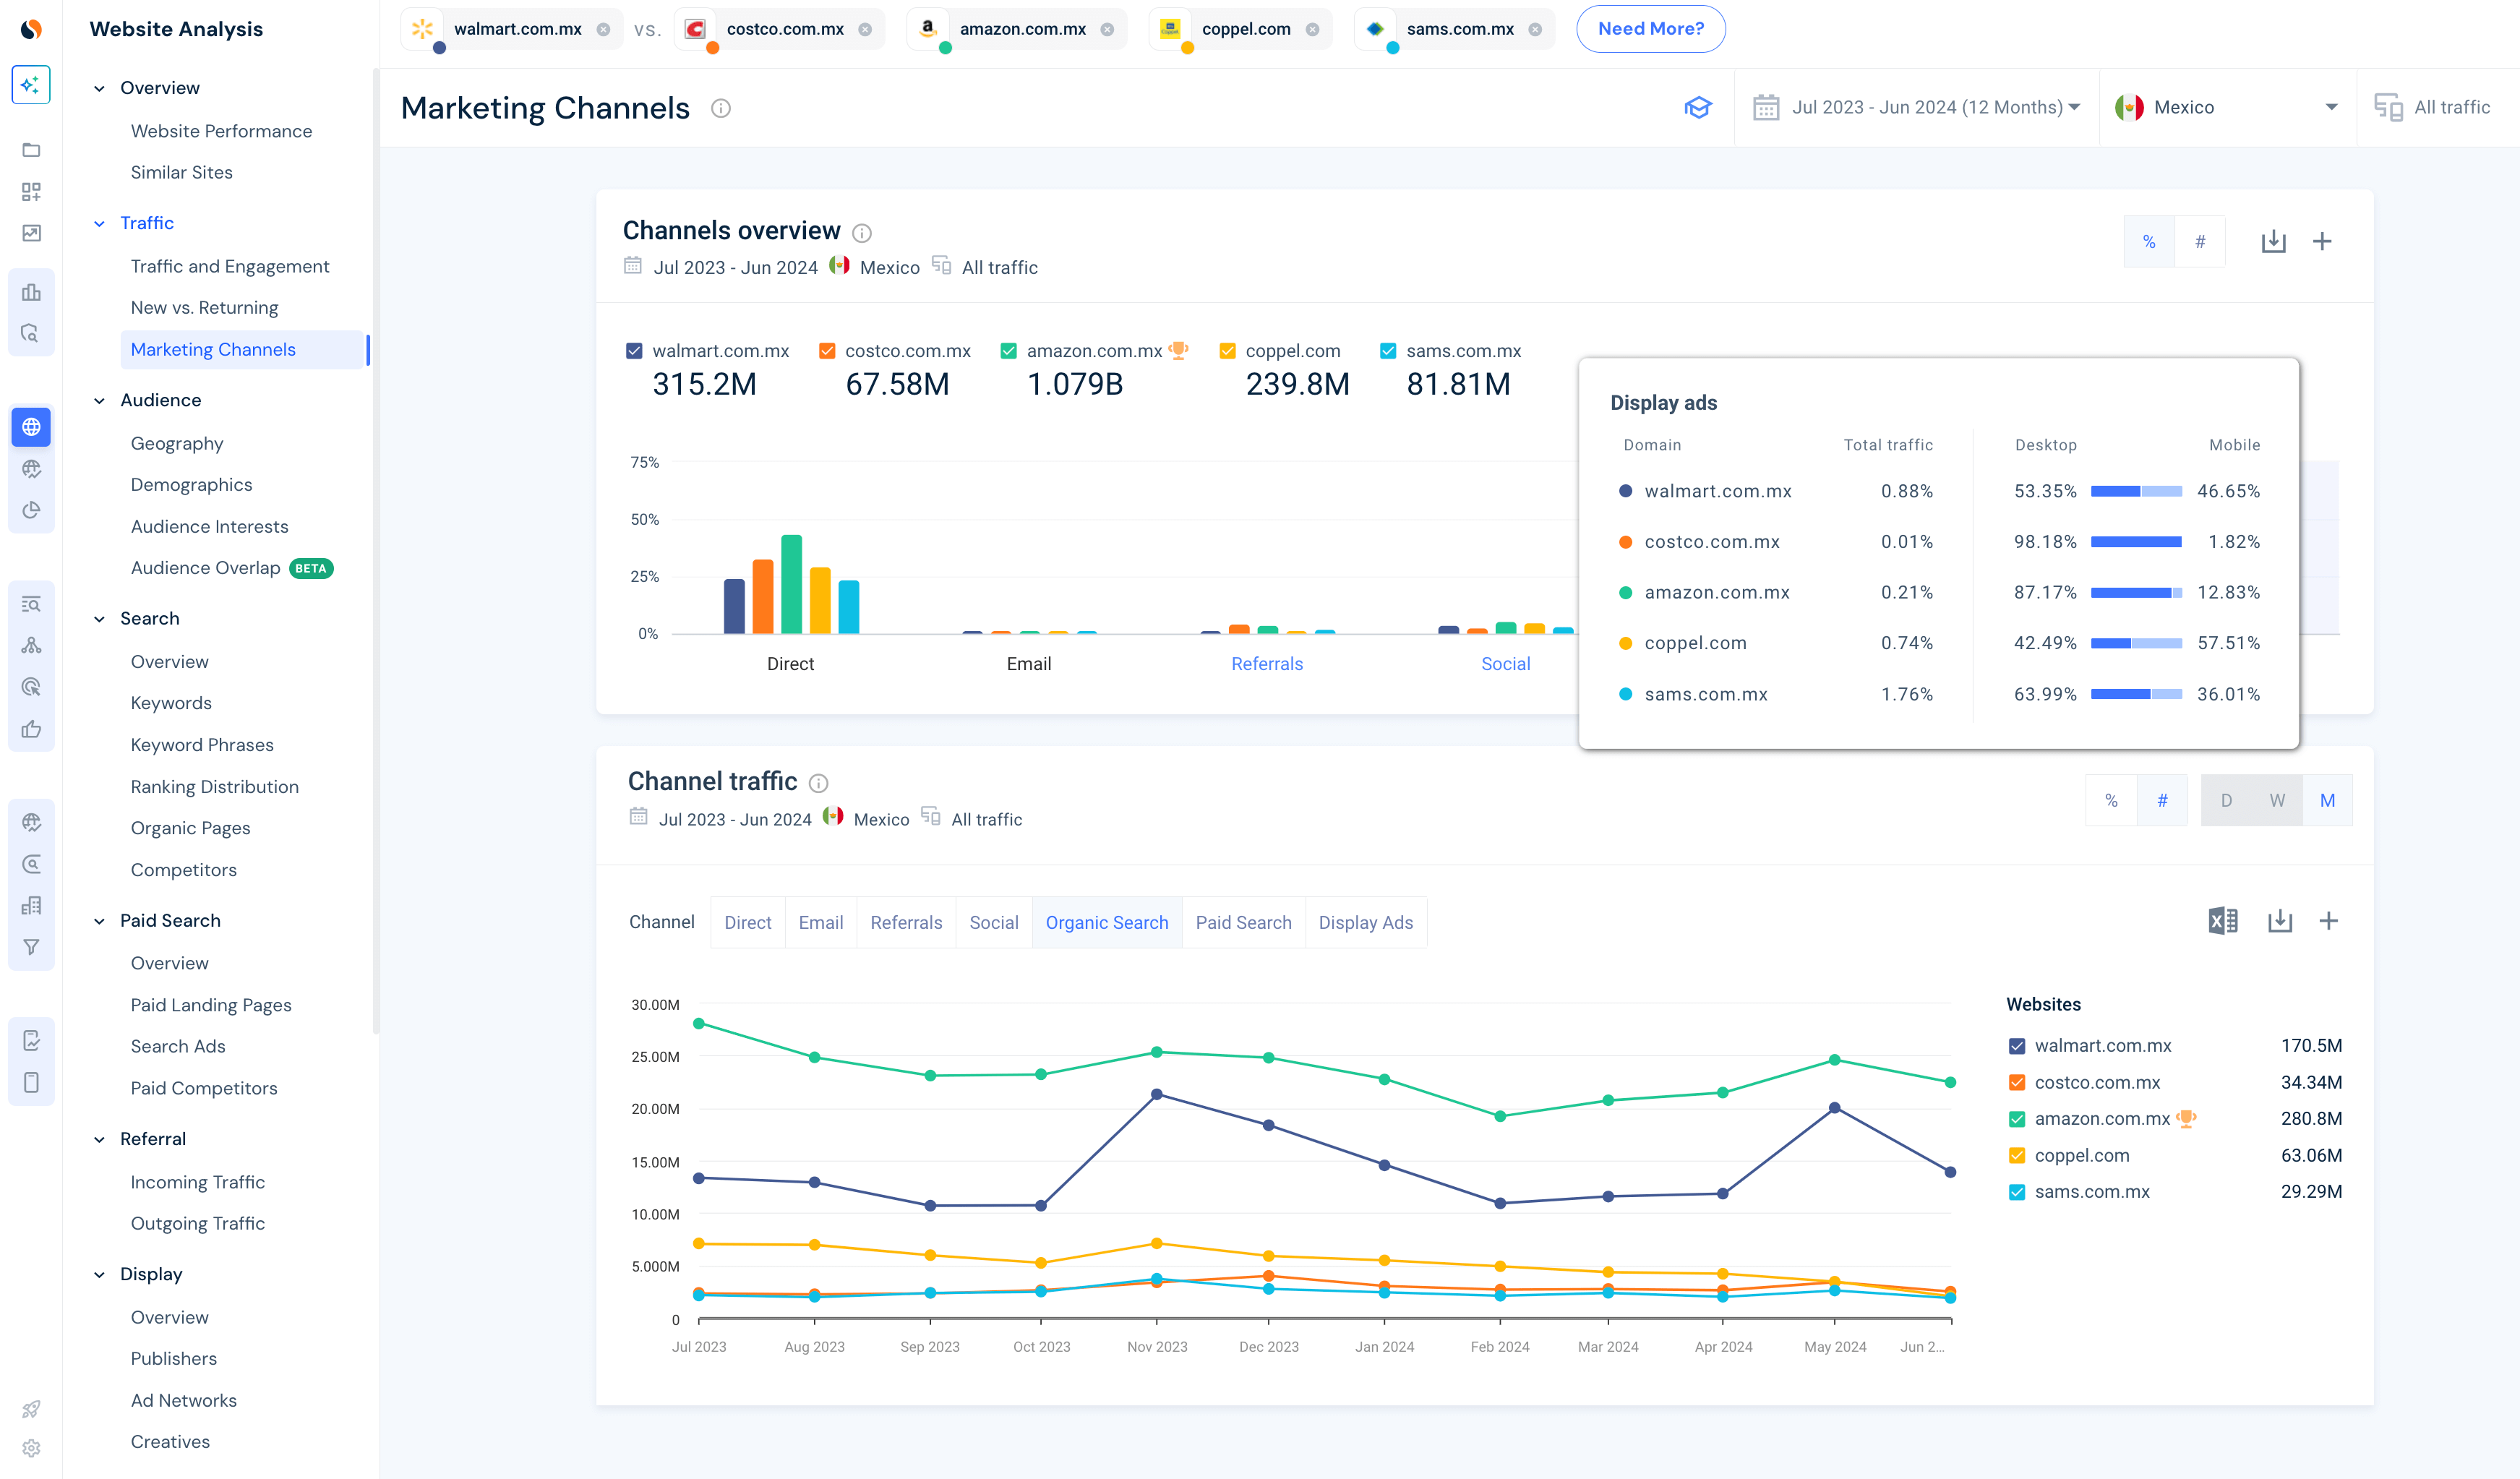Switch to the Direct channel tab
The height and width of the screenshot is (1479, 2520).
point(747,922)
